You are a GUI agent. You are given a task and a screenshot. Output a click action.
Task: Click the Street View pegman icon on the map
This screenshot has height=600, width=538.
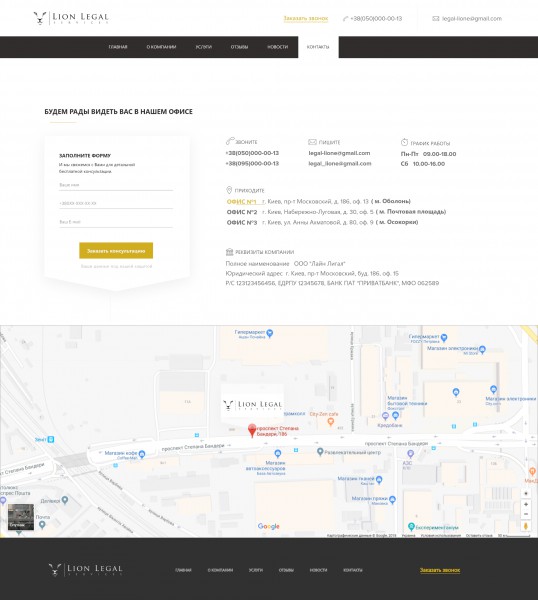pyautogui.click(x=526, y=526)
